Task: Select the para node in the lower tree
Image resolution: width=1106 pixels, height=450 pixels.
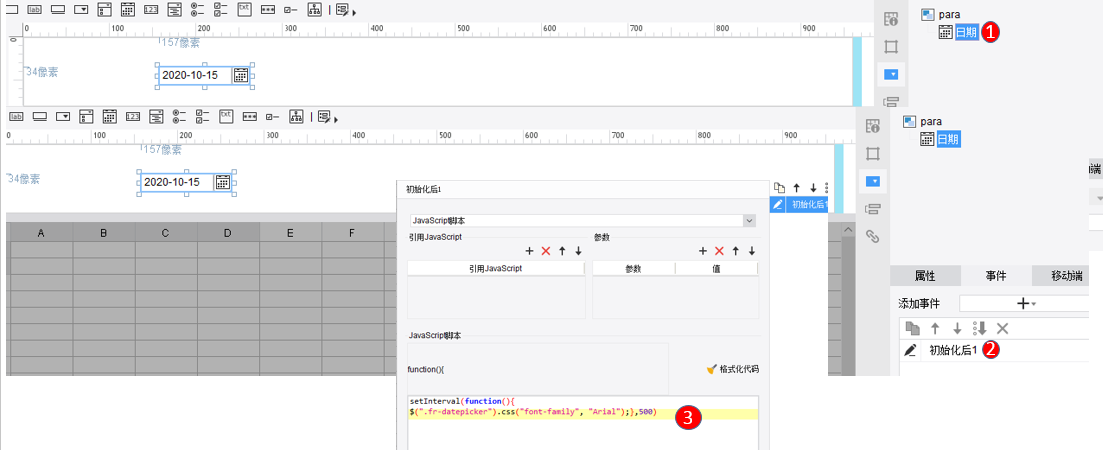Action: pyautogui.click(x=931, y=121)
